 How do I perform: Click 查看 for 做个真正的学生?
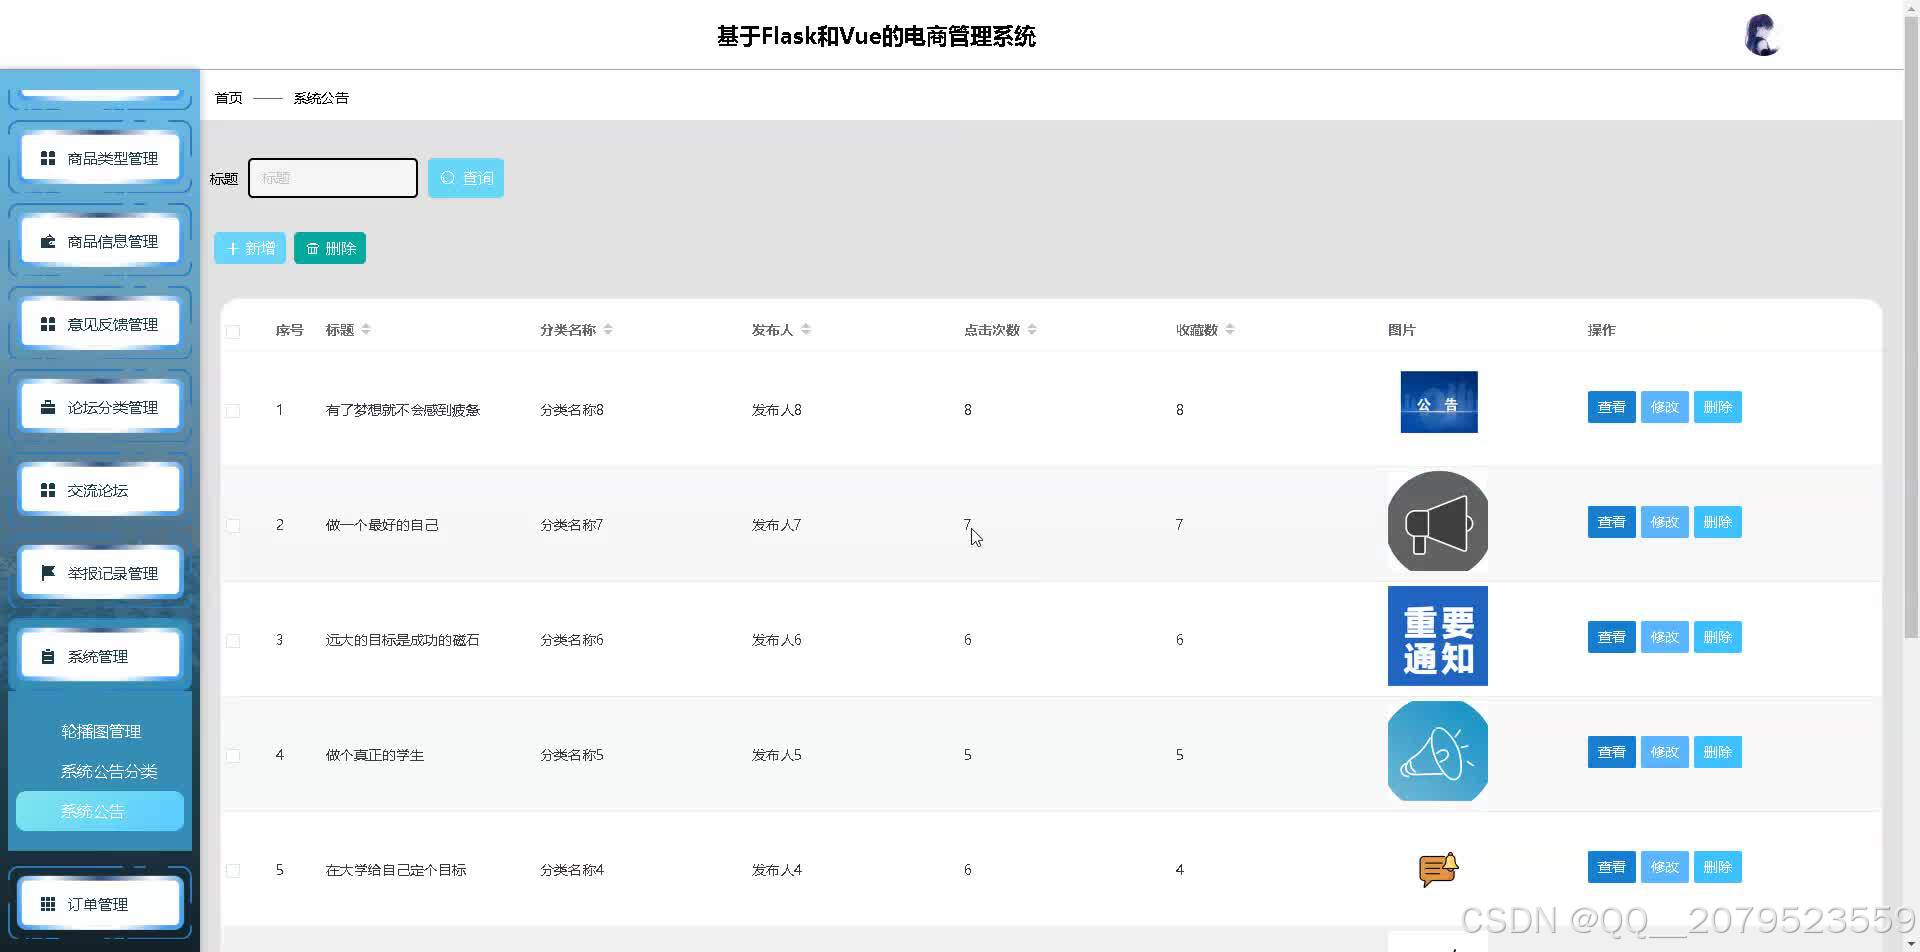click(x=1611, y=752)
